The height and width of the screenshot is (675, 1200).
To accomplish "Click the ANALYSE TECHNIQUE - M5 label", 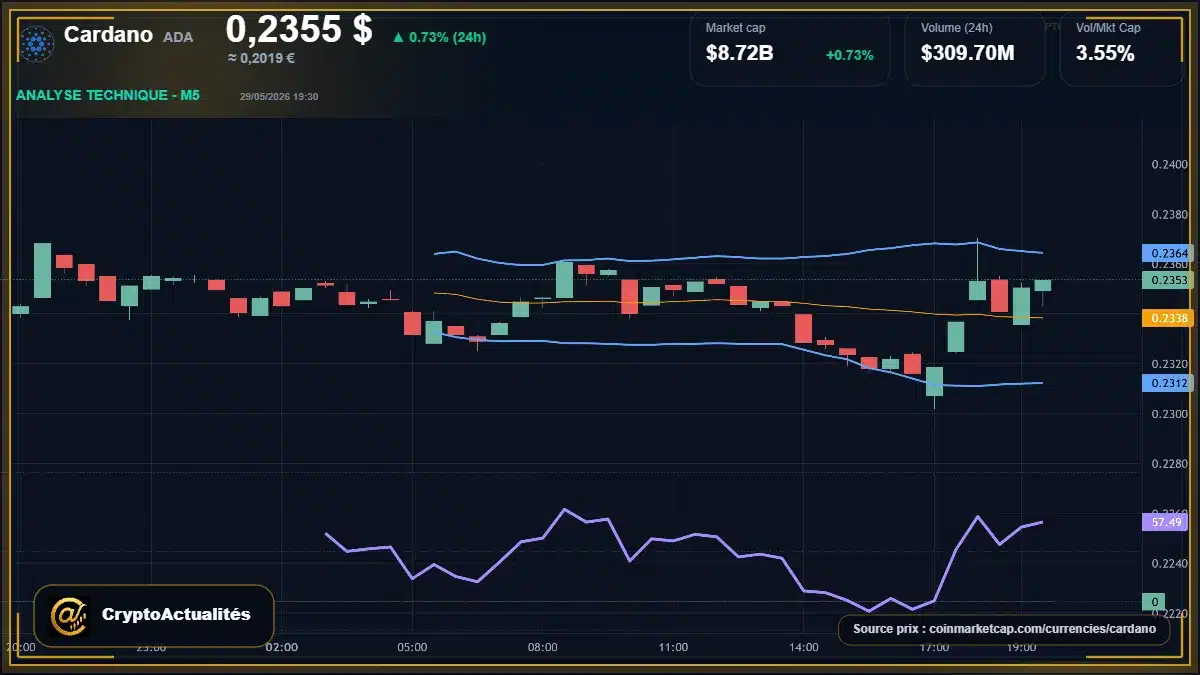I will (108, 95).
